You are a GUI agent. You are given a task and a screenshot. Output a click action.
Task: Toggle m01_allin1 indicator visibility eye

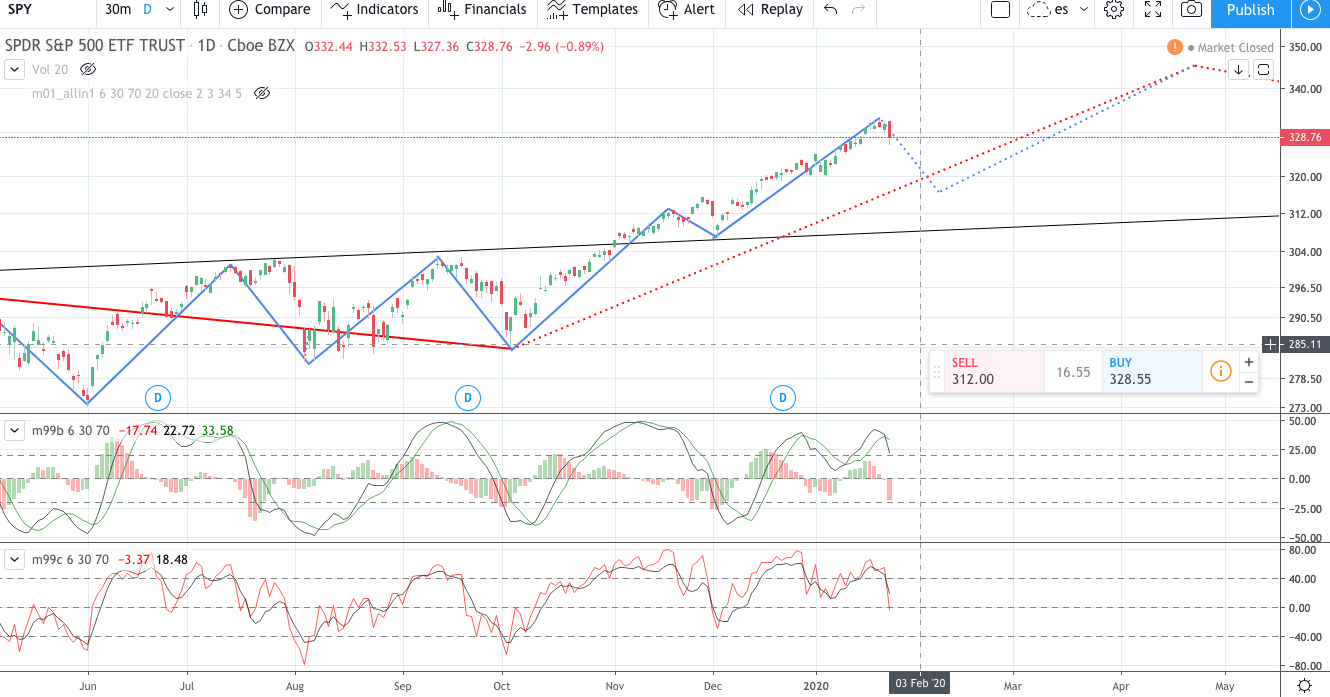[x=262, y=93]
